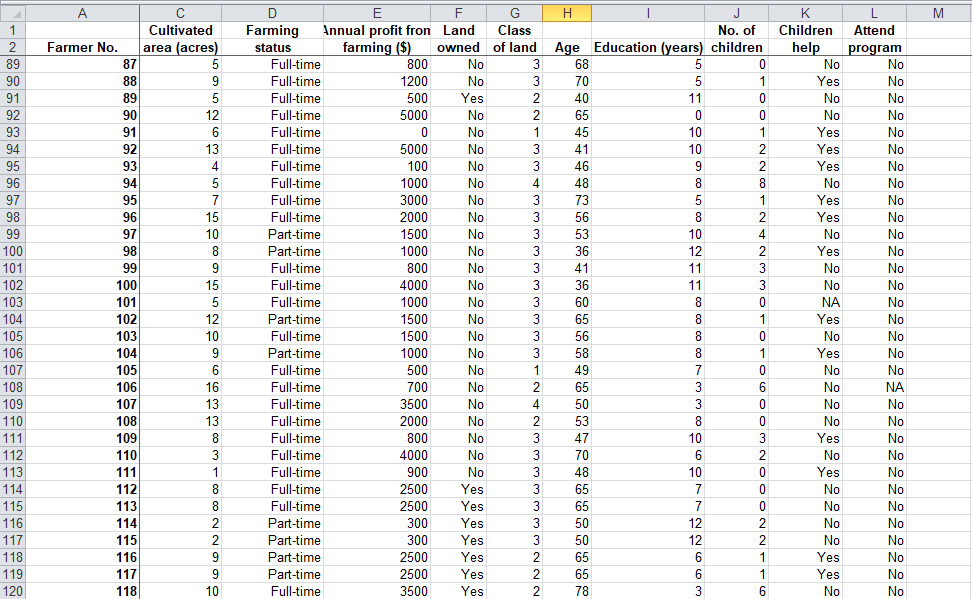Screen dimensions: 972x599
Task: Select column J header
Action: click(x=736, y=13)
